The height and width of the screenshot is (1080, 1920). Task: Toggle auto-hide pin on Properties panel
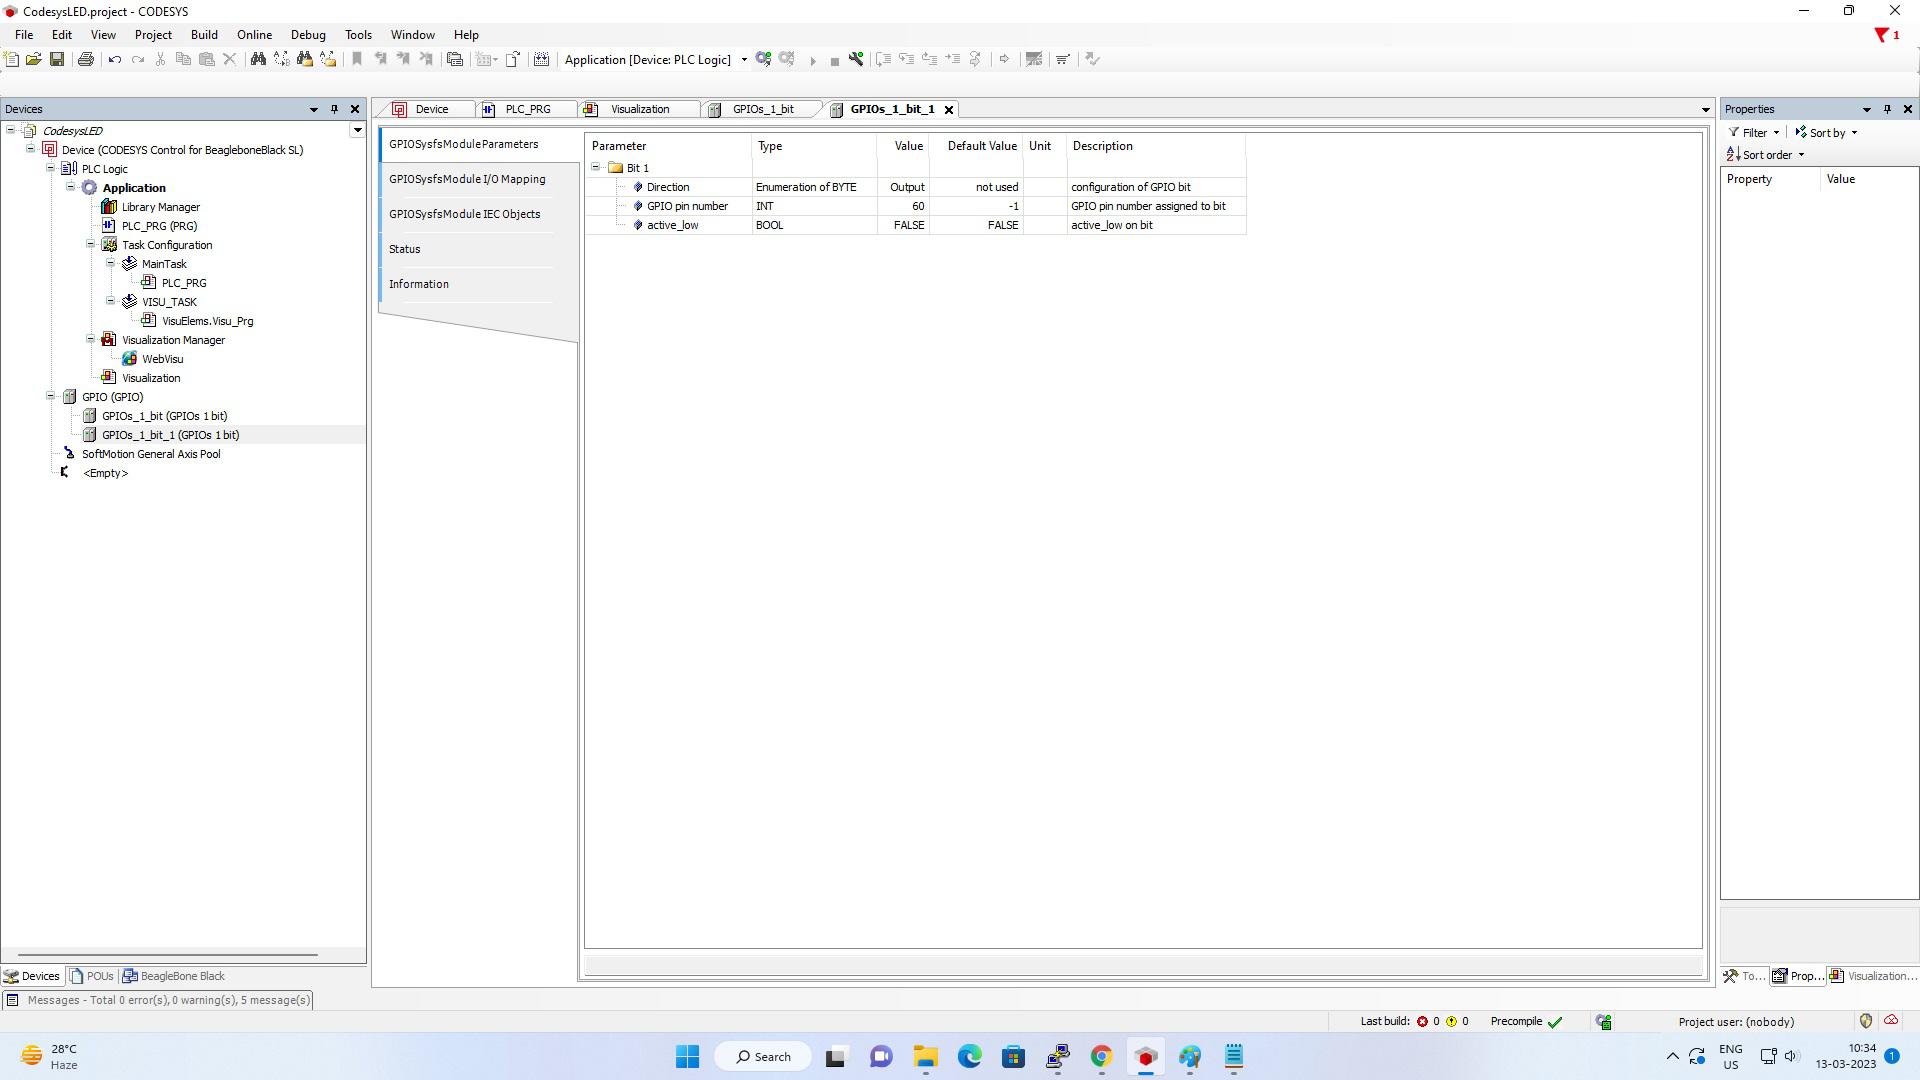click(1887, 109)
